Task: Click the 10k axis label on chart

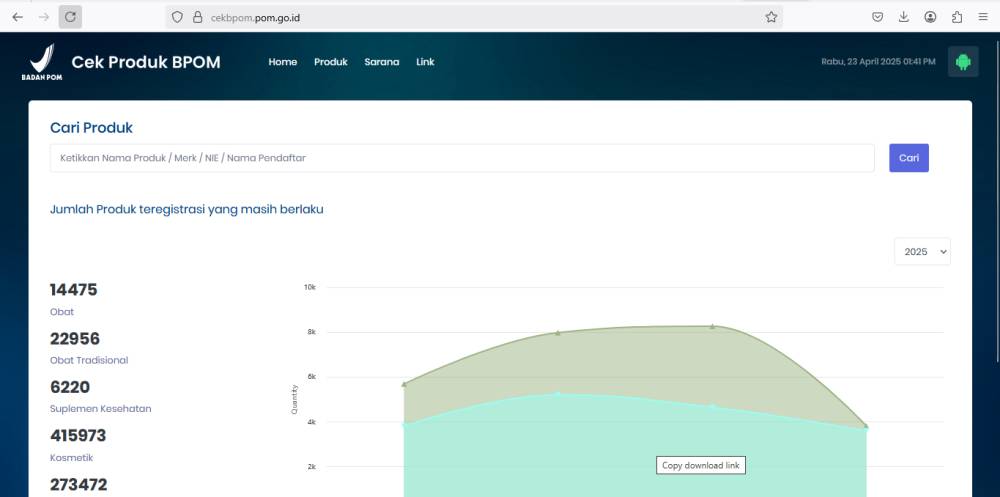Action: pyautogui.click(x=309, y=287)
